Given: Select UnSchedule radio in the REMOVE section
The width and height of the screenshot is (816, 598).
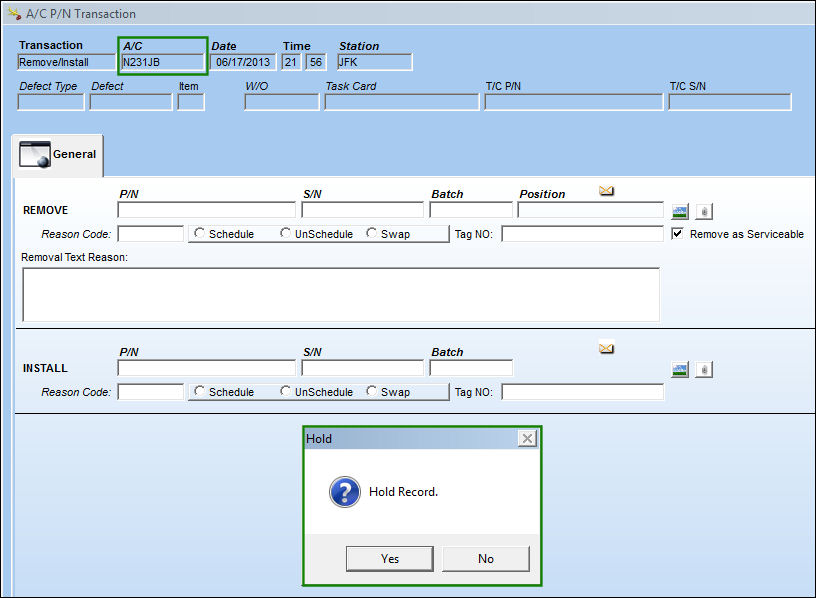Looking at the screenshot, I should point(285,233).
